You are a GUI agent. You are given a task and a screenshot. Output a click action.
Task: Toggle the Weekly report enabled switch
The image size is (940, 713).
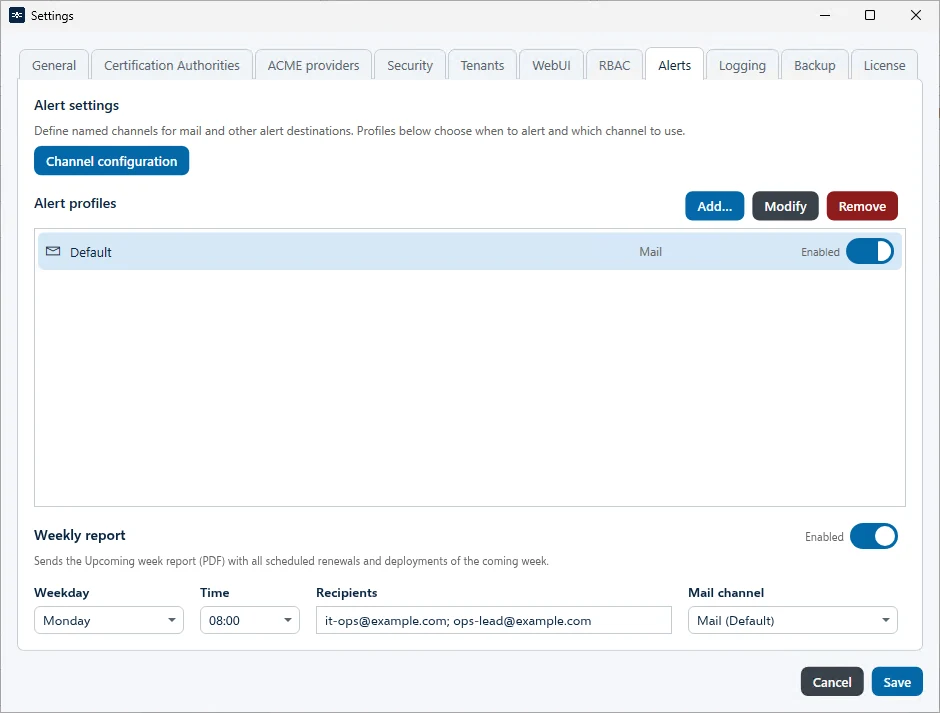(873, 536)
